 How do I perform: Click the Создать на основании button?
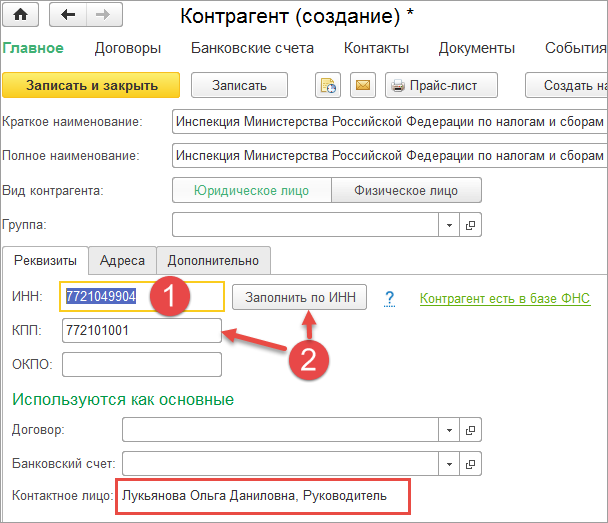coord(567,85)
